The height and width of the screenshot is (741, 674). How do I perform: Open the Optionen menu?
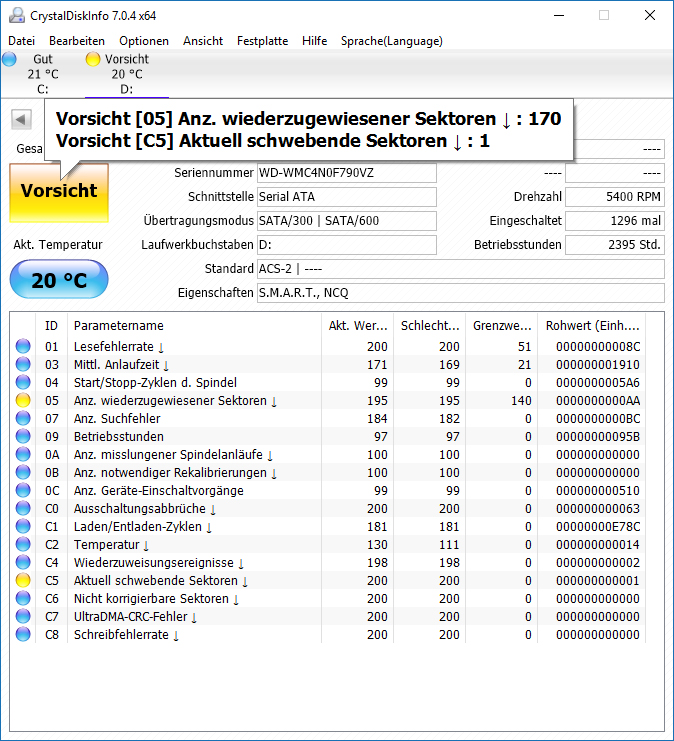[144, 41]
